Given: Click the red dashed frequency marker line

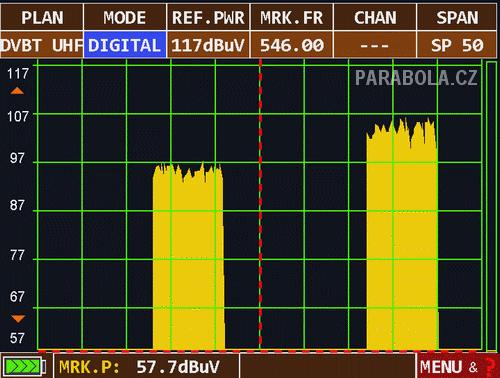Looking at the screenshot, I should 260,205.
